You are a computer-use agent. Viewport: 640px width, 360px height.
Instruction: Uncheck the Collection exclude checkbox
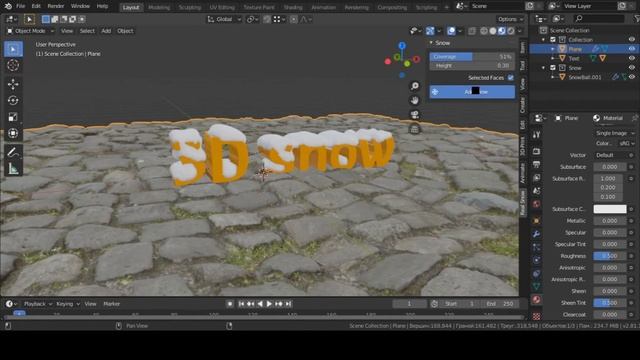(553, 40)
